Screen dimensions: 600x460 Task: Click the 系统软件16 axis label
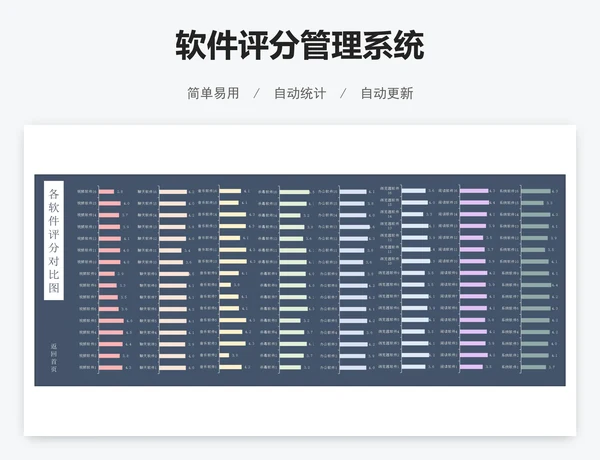click(x=509, y=191)
